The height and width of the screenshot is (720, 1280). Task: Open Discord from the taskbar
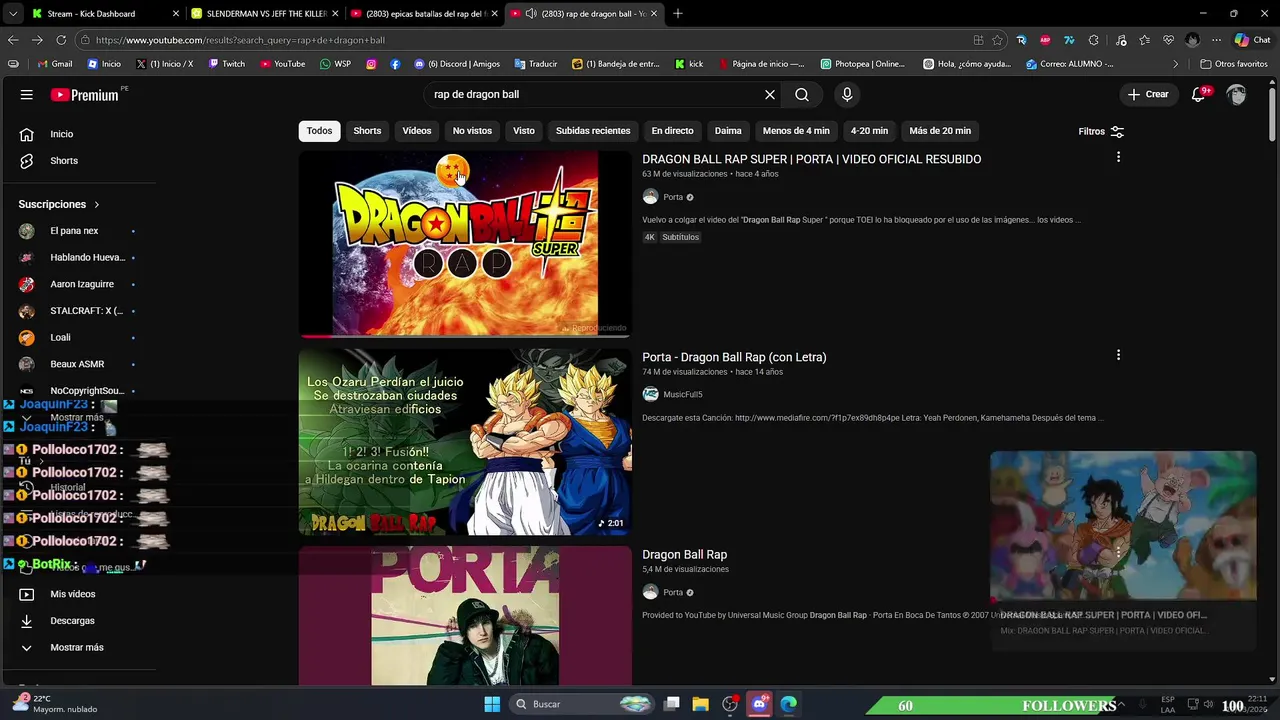tap(759, 704)
